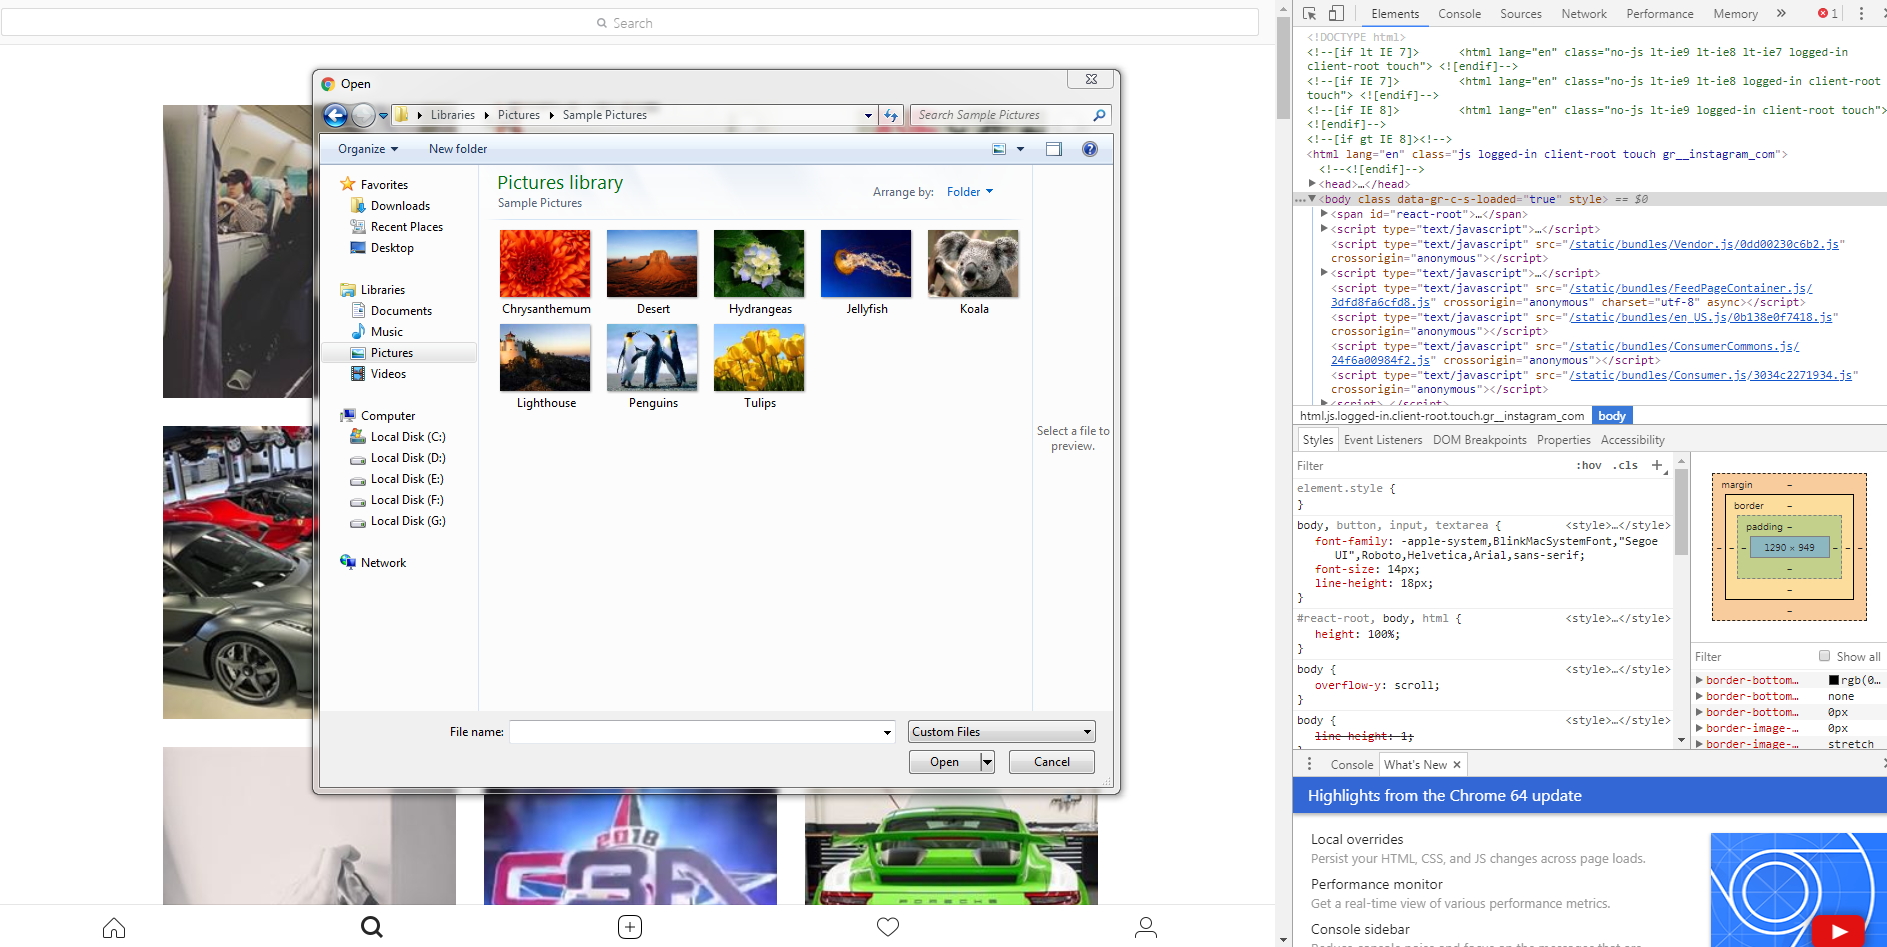Image resolution: width=1887 pixels, height=947 pixels.
Task: Click the dialog Back arrow button
Action: click(x=335, y=116)
